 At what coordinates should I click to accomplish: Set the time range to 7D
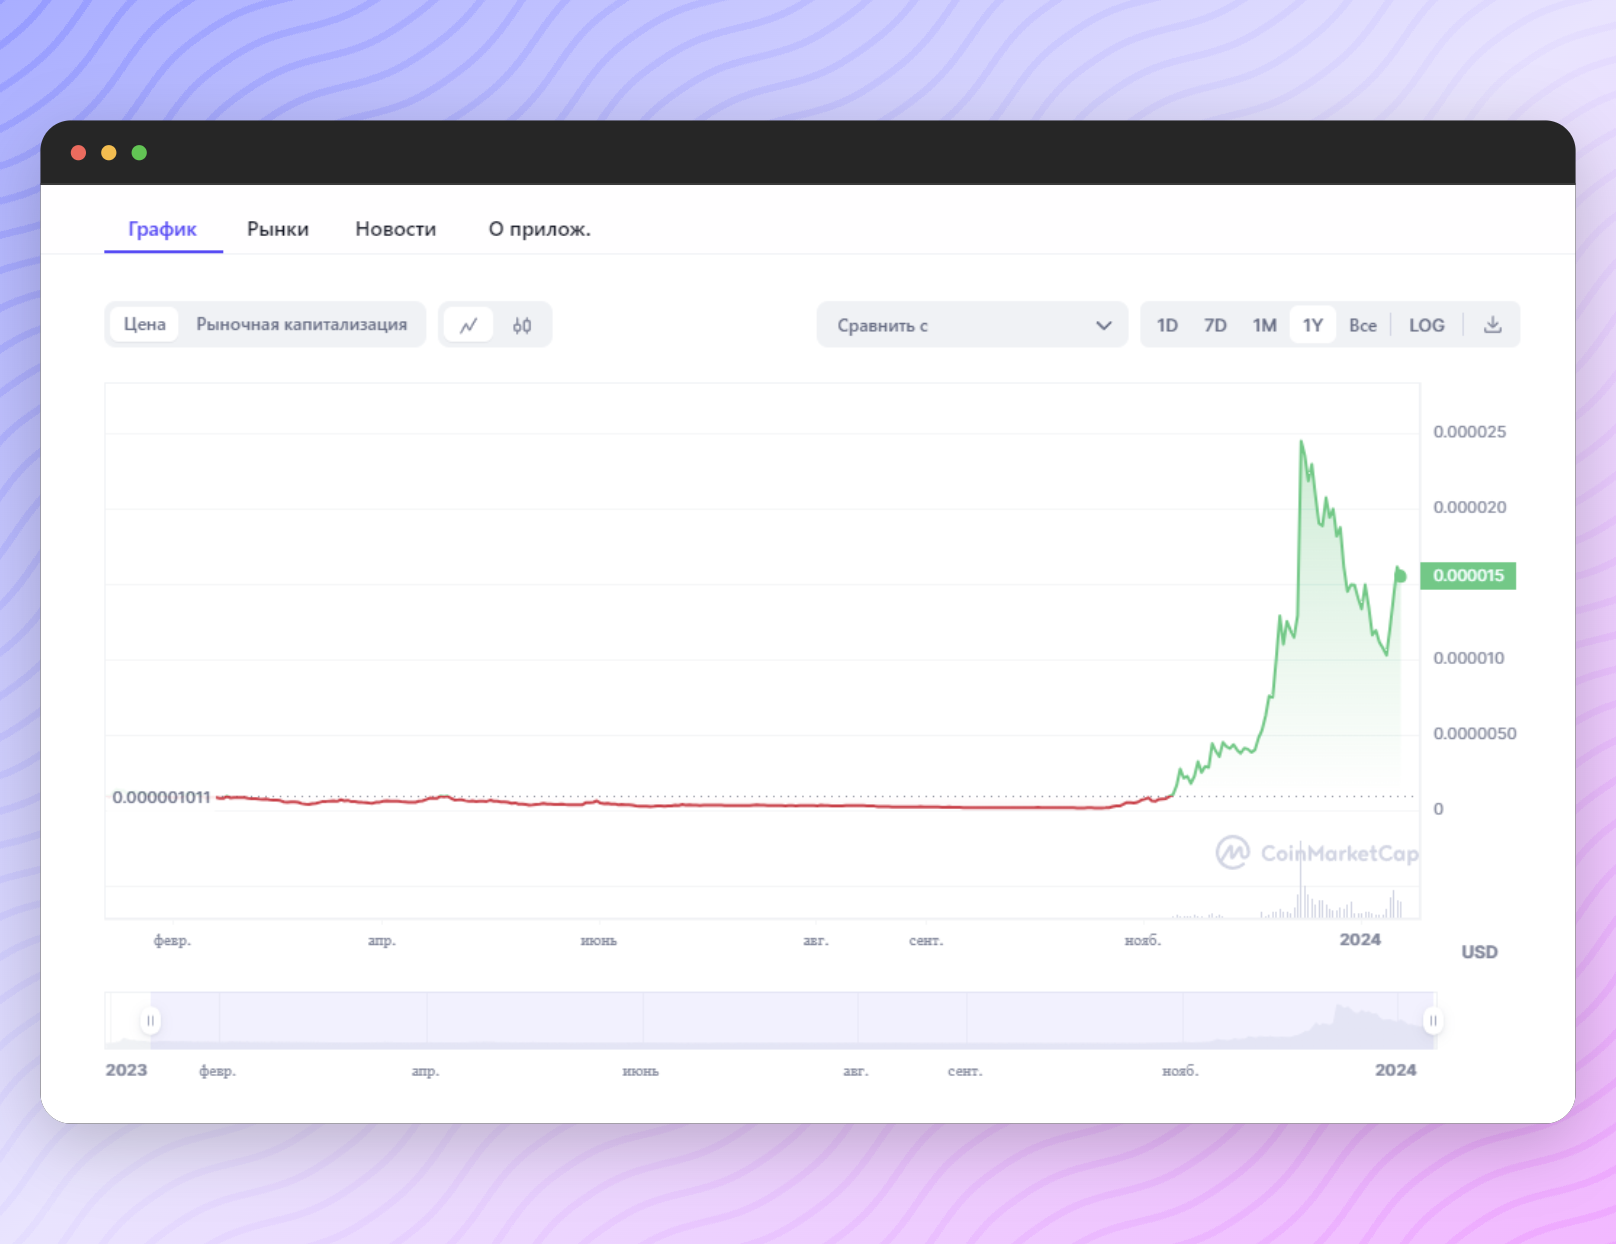pos(1215,325)
